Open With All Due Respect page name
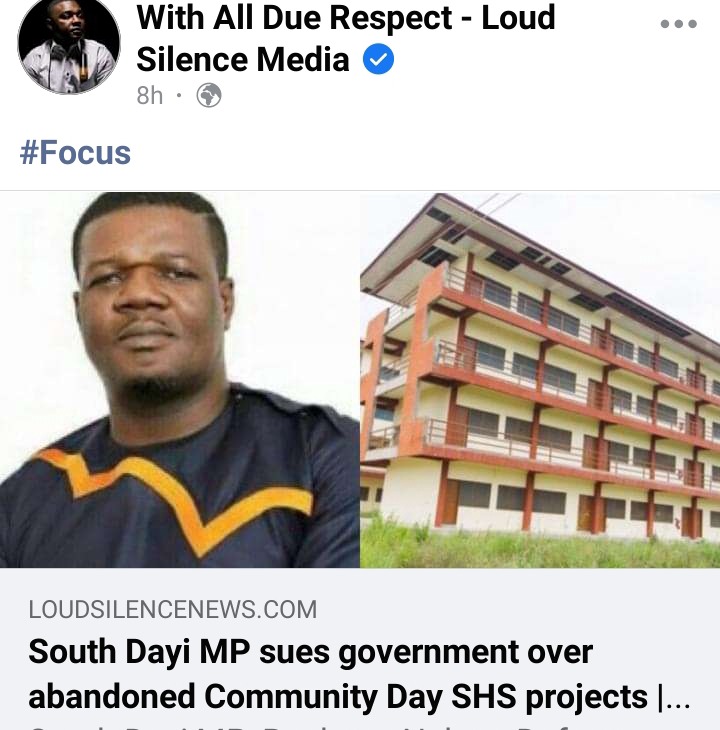This screenshot has width=720, height=730. point(346,39)
